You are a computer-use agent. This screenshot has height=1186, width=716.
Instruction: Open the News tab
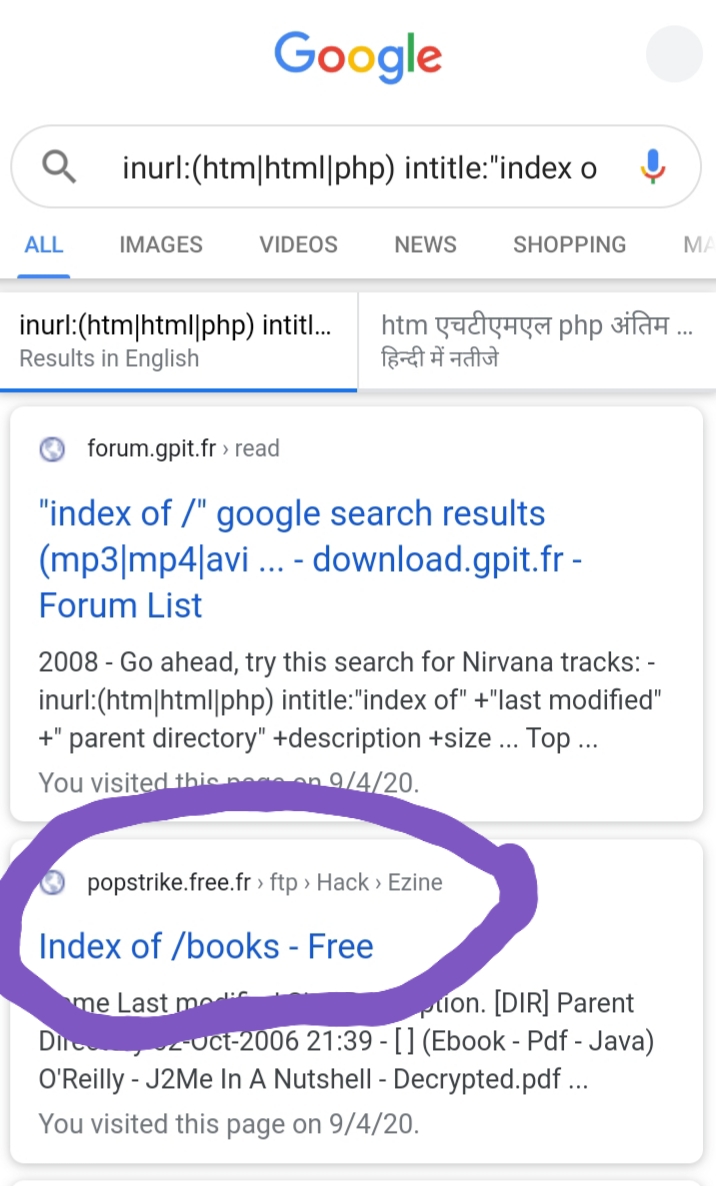[425, 245]
